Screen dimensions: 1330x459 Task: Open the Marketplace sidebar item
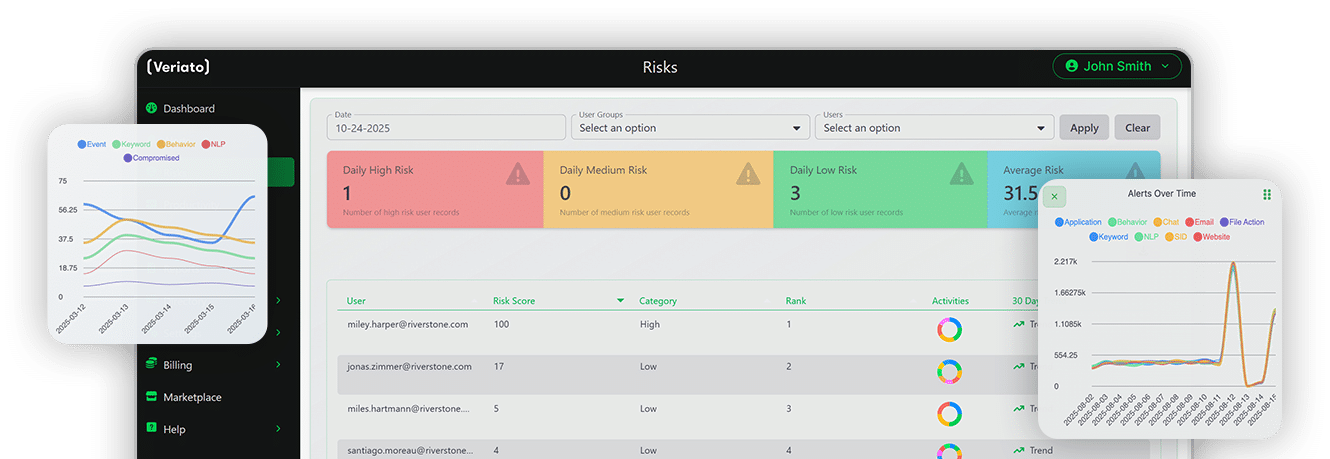(x=192, y=397)
